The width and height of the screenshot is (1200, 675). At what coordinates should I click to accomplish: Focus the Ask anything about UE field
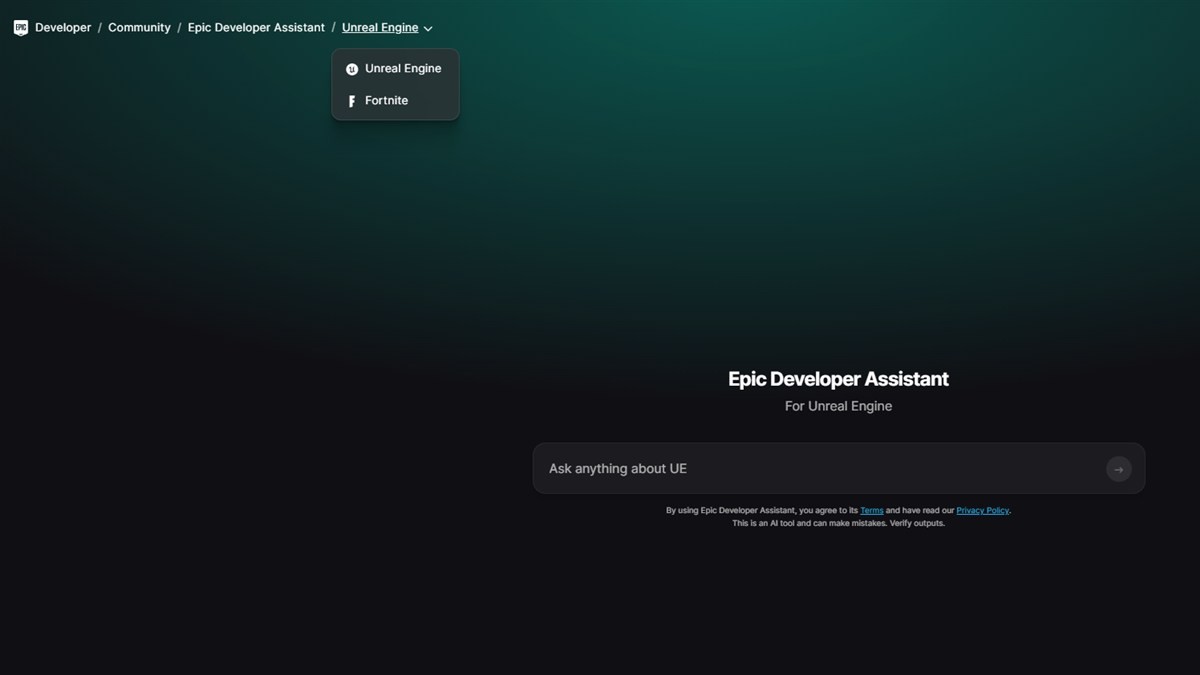tap(838, 468)
